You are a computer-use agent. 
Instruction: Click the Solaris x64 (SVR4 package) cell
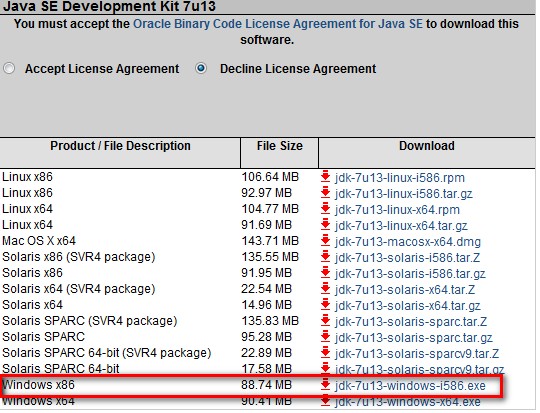tap(79, 289)
